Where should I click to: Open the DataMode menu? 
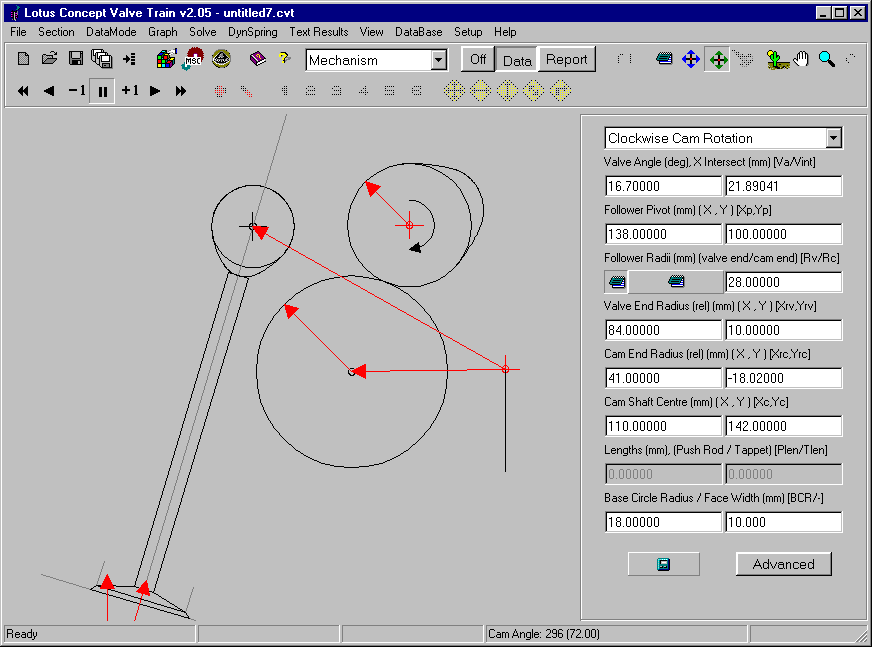click(x=111, y=32)
